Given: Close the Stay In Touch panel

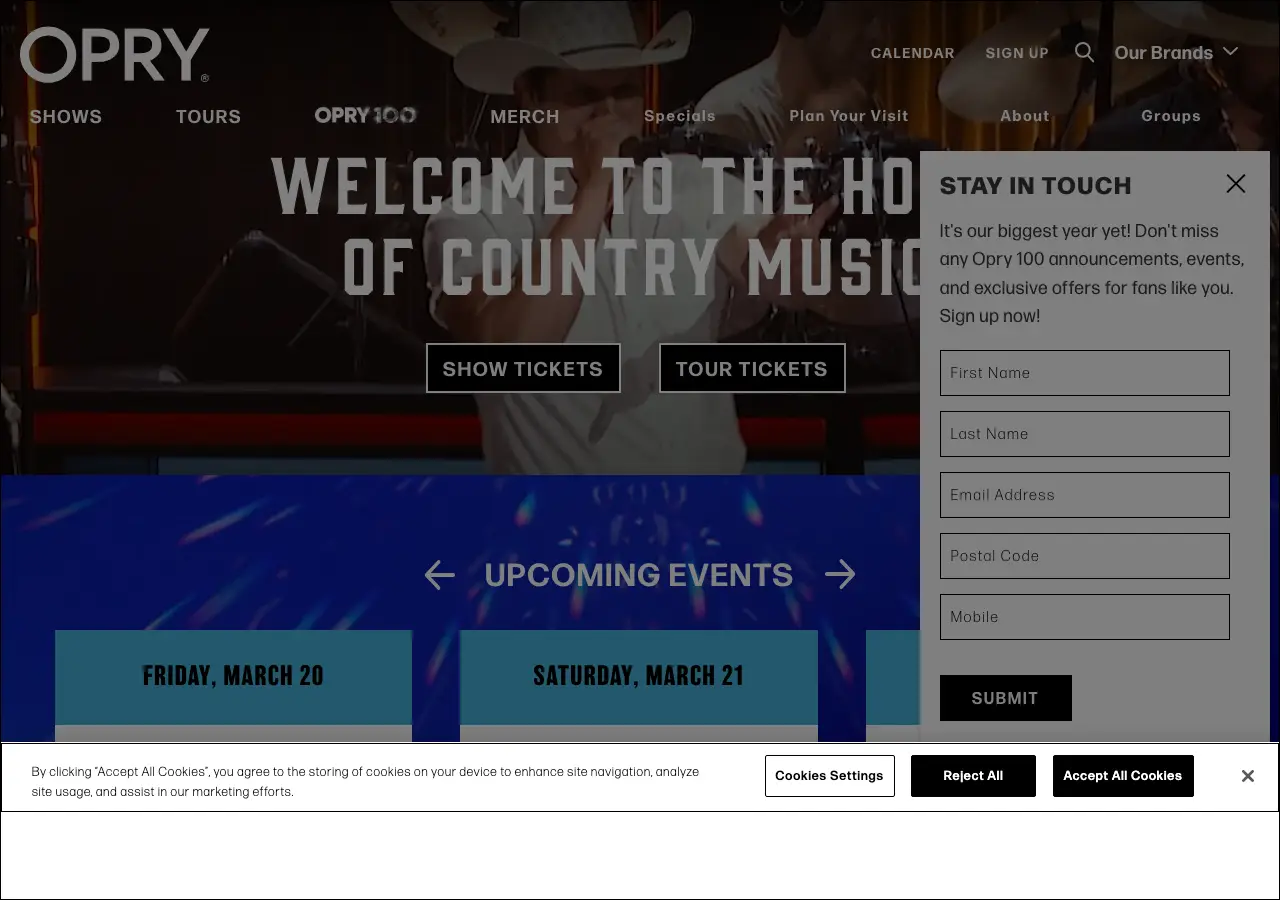Looking at the screenshot, I should pyautogui.click(x=1236, y=183).
